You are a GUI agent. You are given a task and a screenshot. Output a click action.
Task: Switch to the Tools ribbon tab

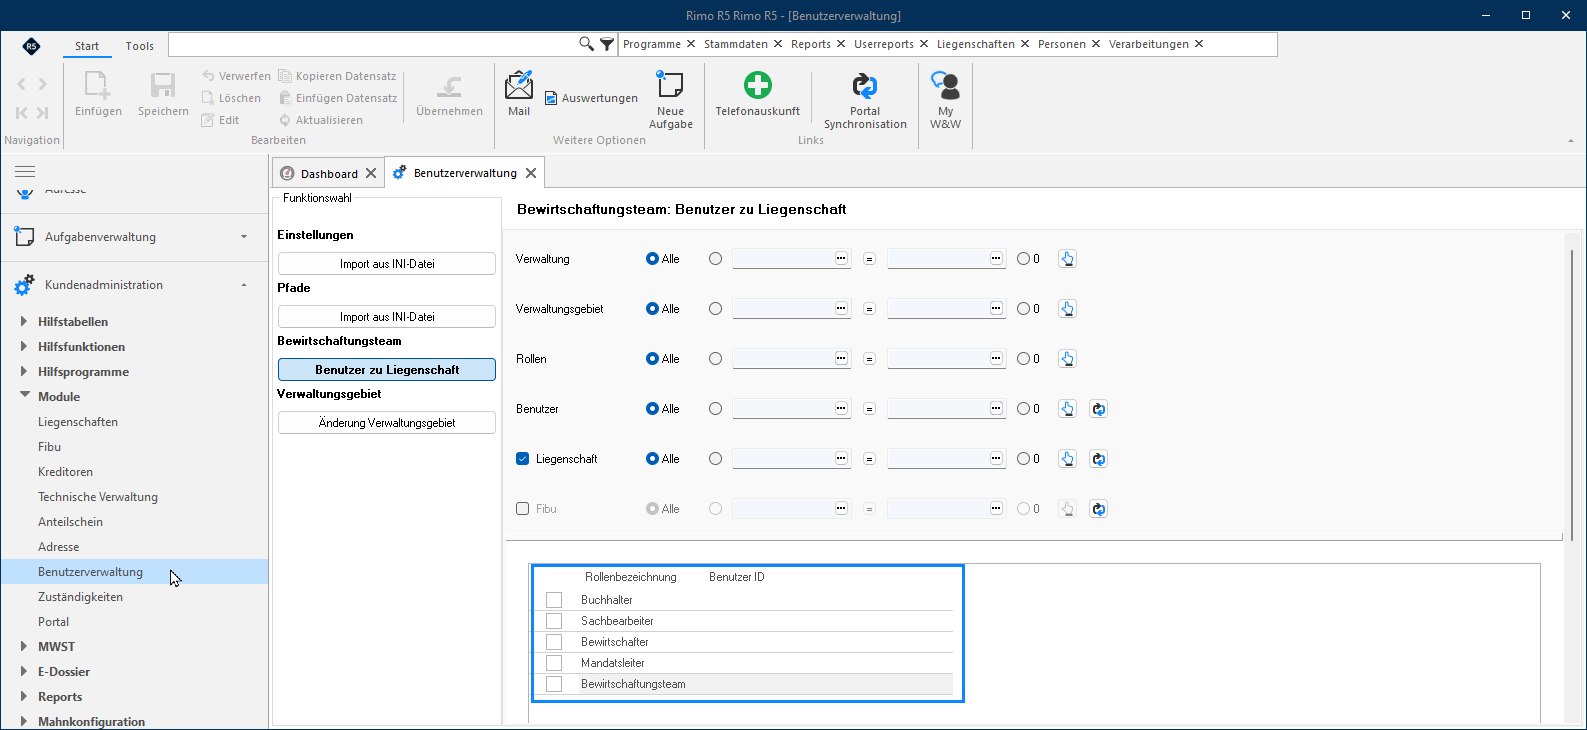[x=140, y=46]
